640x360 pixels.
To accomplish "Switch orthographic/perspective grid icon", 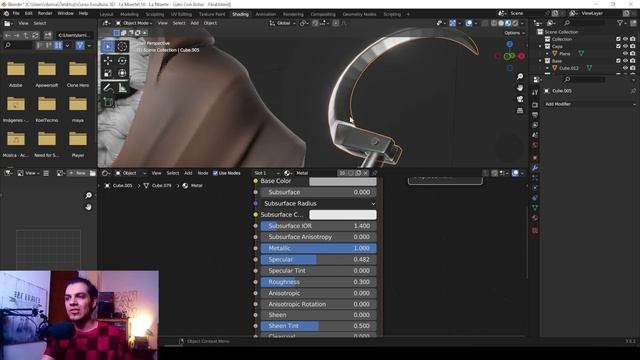I will click(x=520, y=111).
